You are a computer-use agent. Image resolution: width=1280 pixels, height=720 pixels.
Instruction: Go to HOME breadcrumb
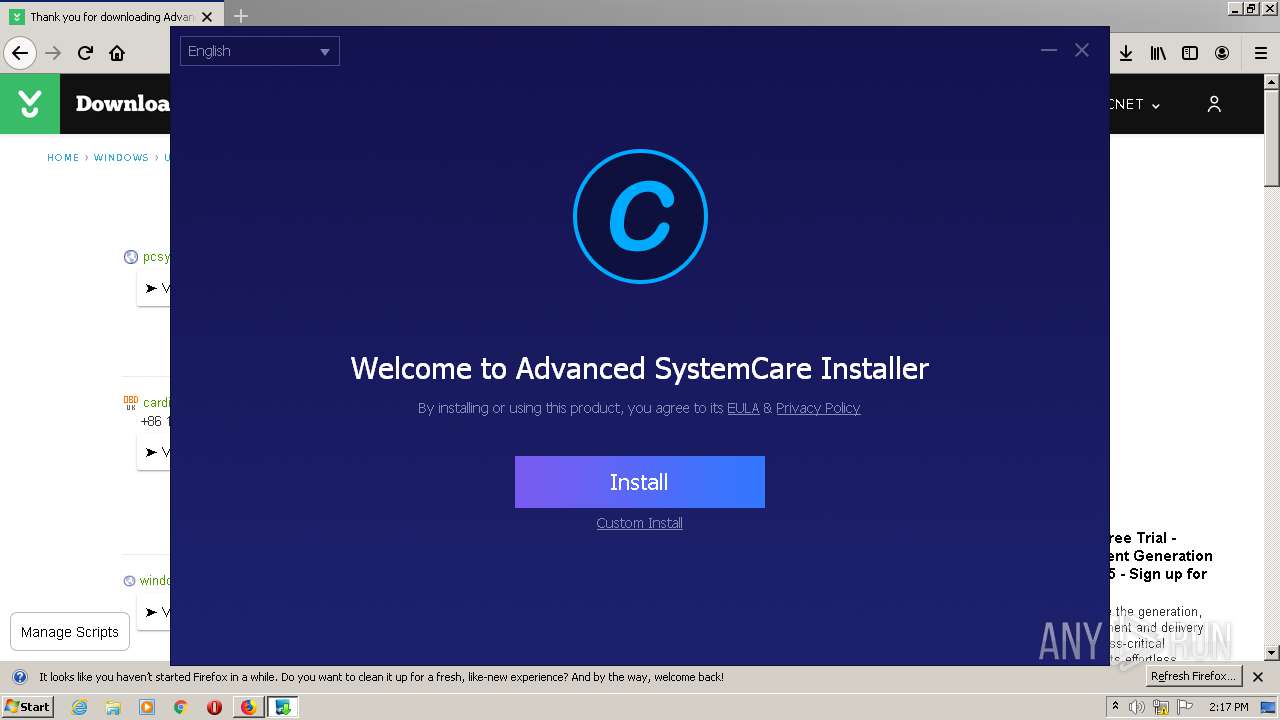[63, 158]
